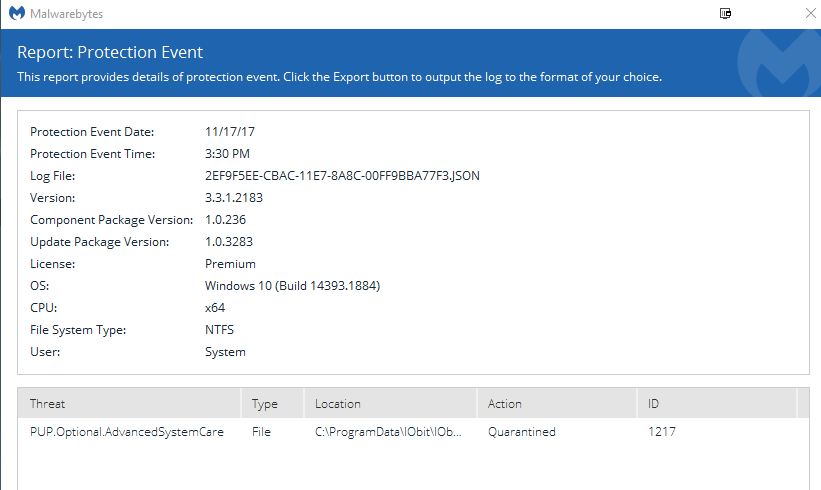
Task: Click the Action column header
Action: click(557, 404)
